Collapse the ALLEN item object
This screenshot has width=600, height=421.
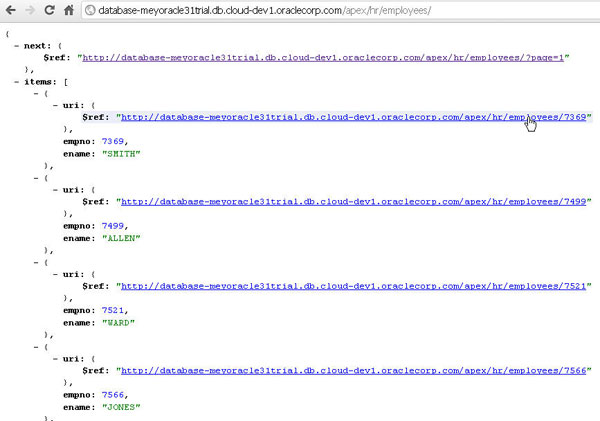tap(36, 178)
